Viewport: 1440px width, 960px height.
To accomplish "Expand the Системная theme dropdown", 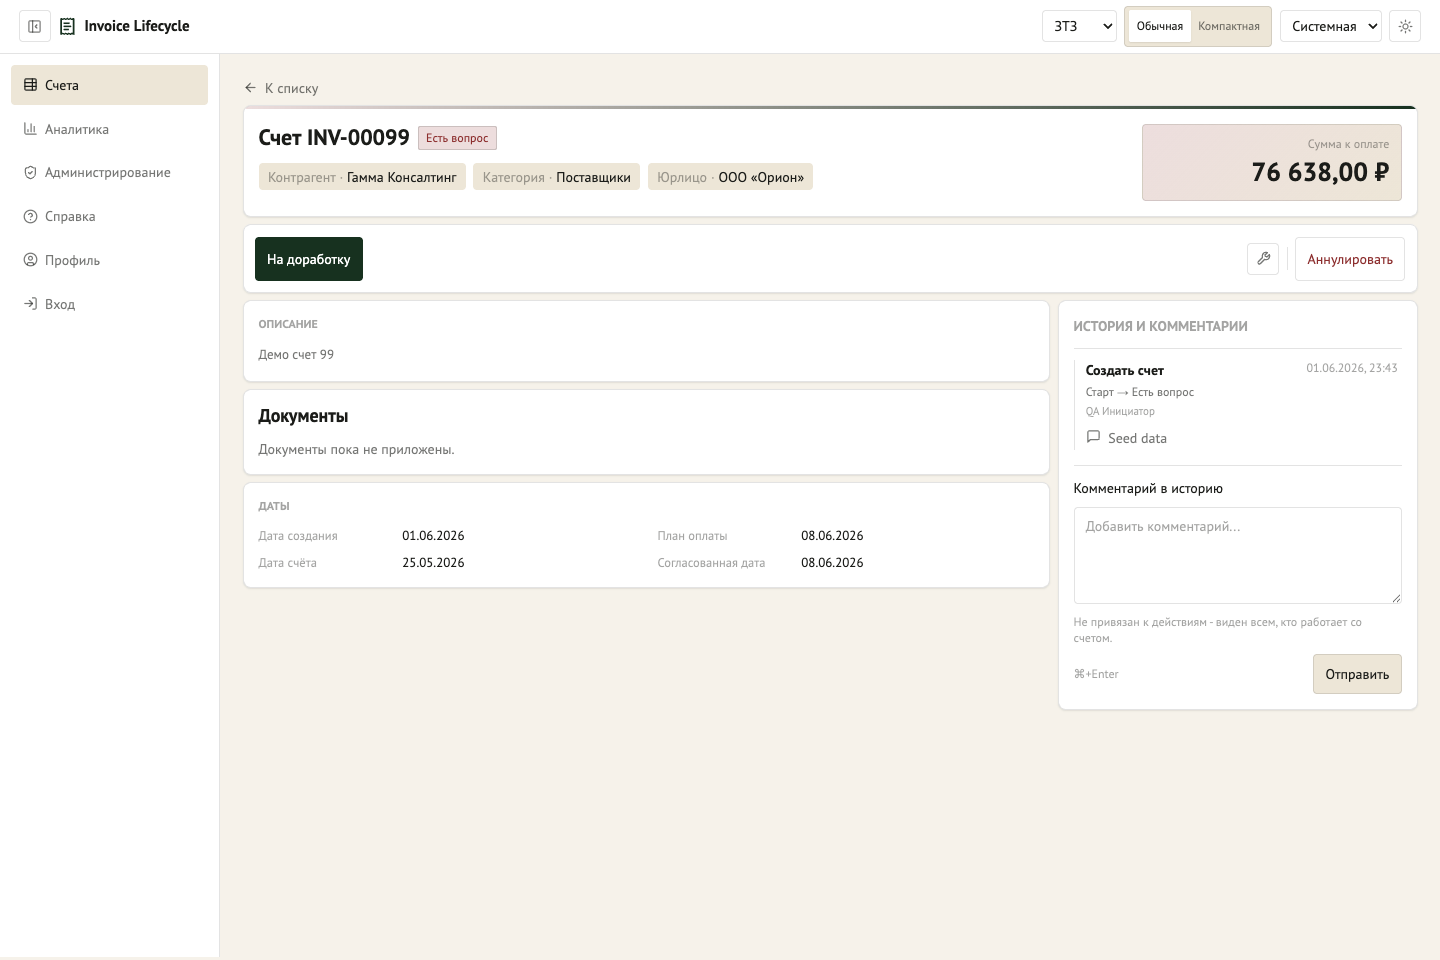I will tap(1330, 26).
